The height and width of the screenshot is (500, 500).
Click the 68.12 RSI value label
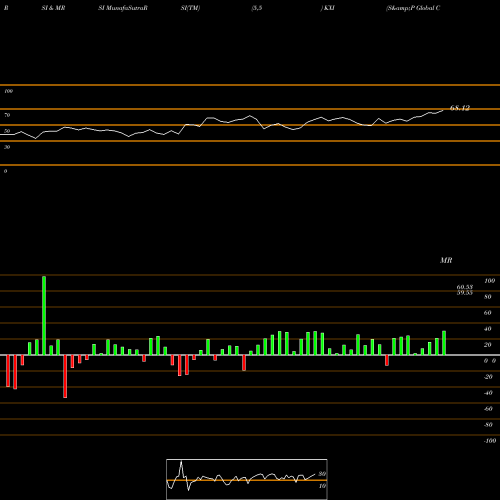[460, 108]
